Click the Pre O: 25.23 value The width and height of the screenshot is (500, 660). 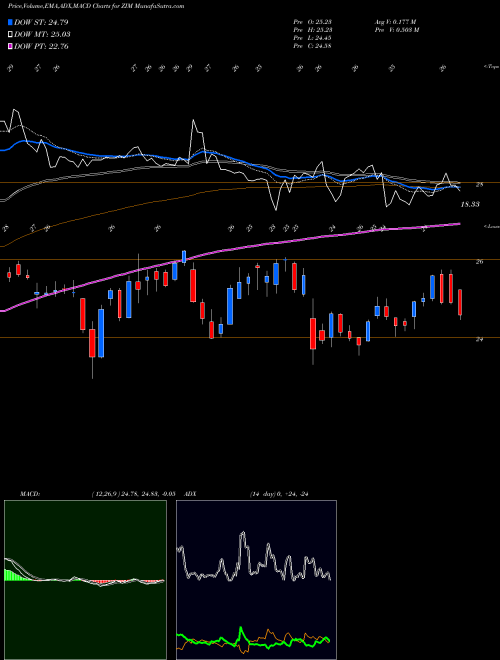click(313, 22)
